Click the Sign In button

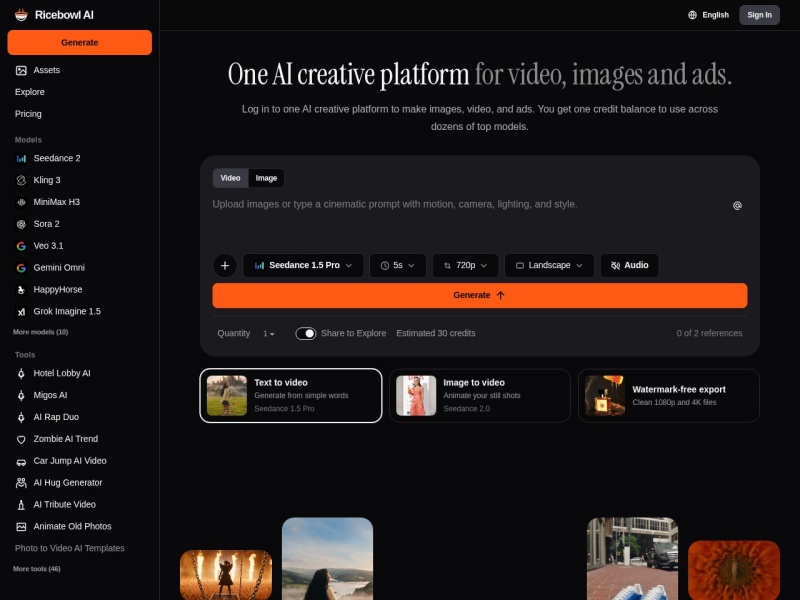pyautogui.click(x=759, y=15)
